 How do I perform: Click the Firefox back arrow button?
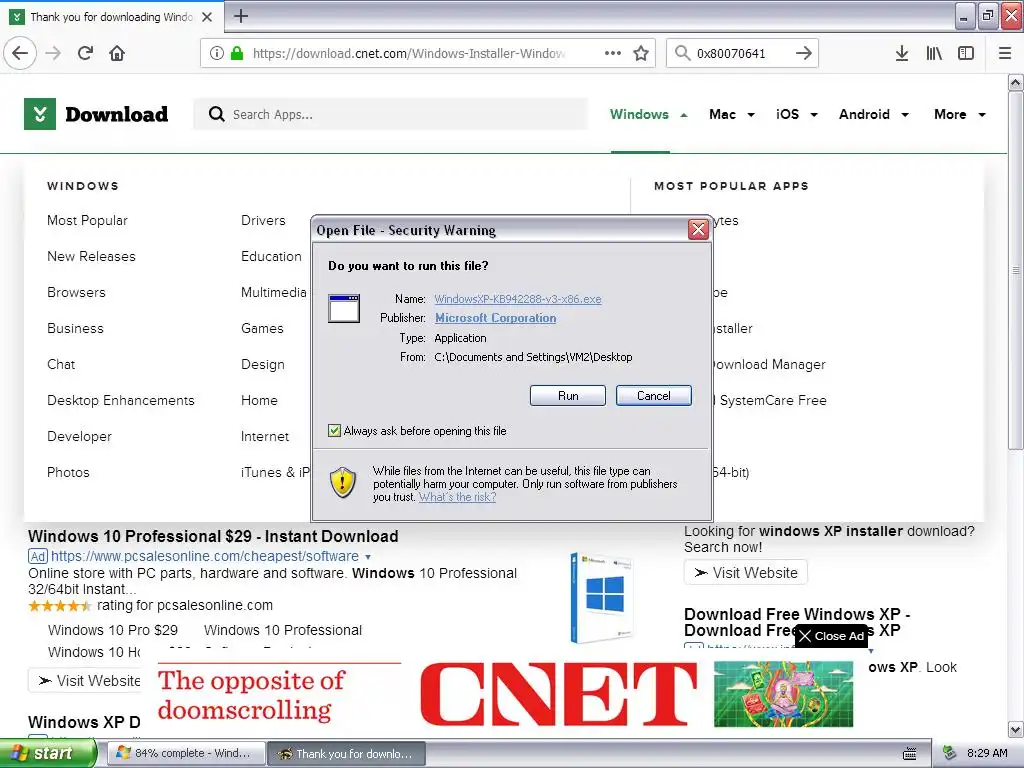pos(20,53)
